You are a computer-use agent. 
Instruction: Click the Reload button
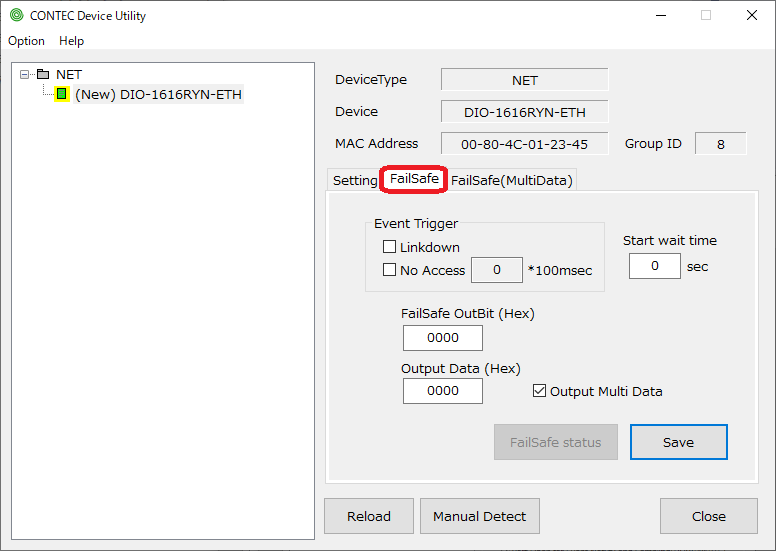click(369, 516)
